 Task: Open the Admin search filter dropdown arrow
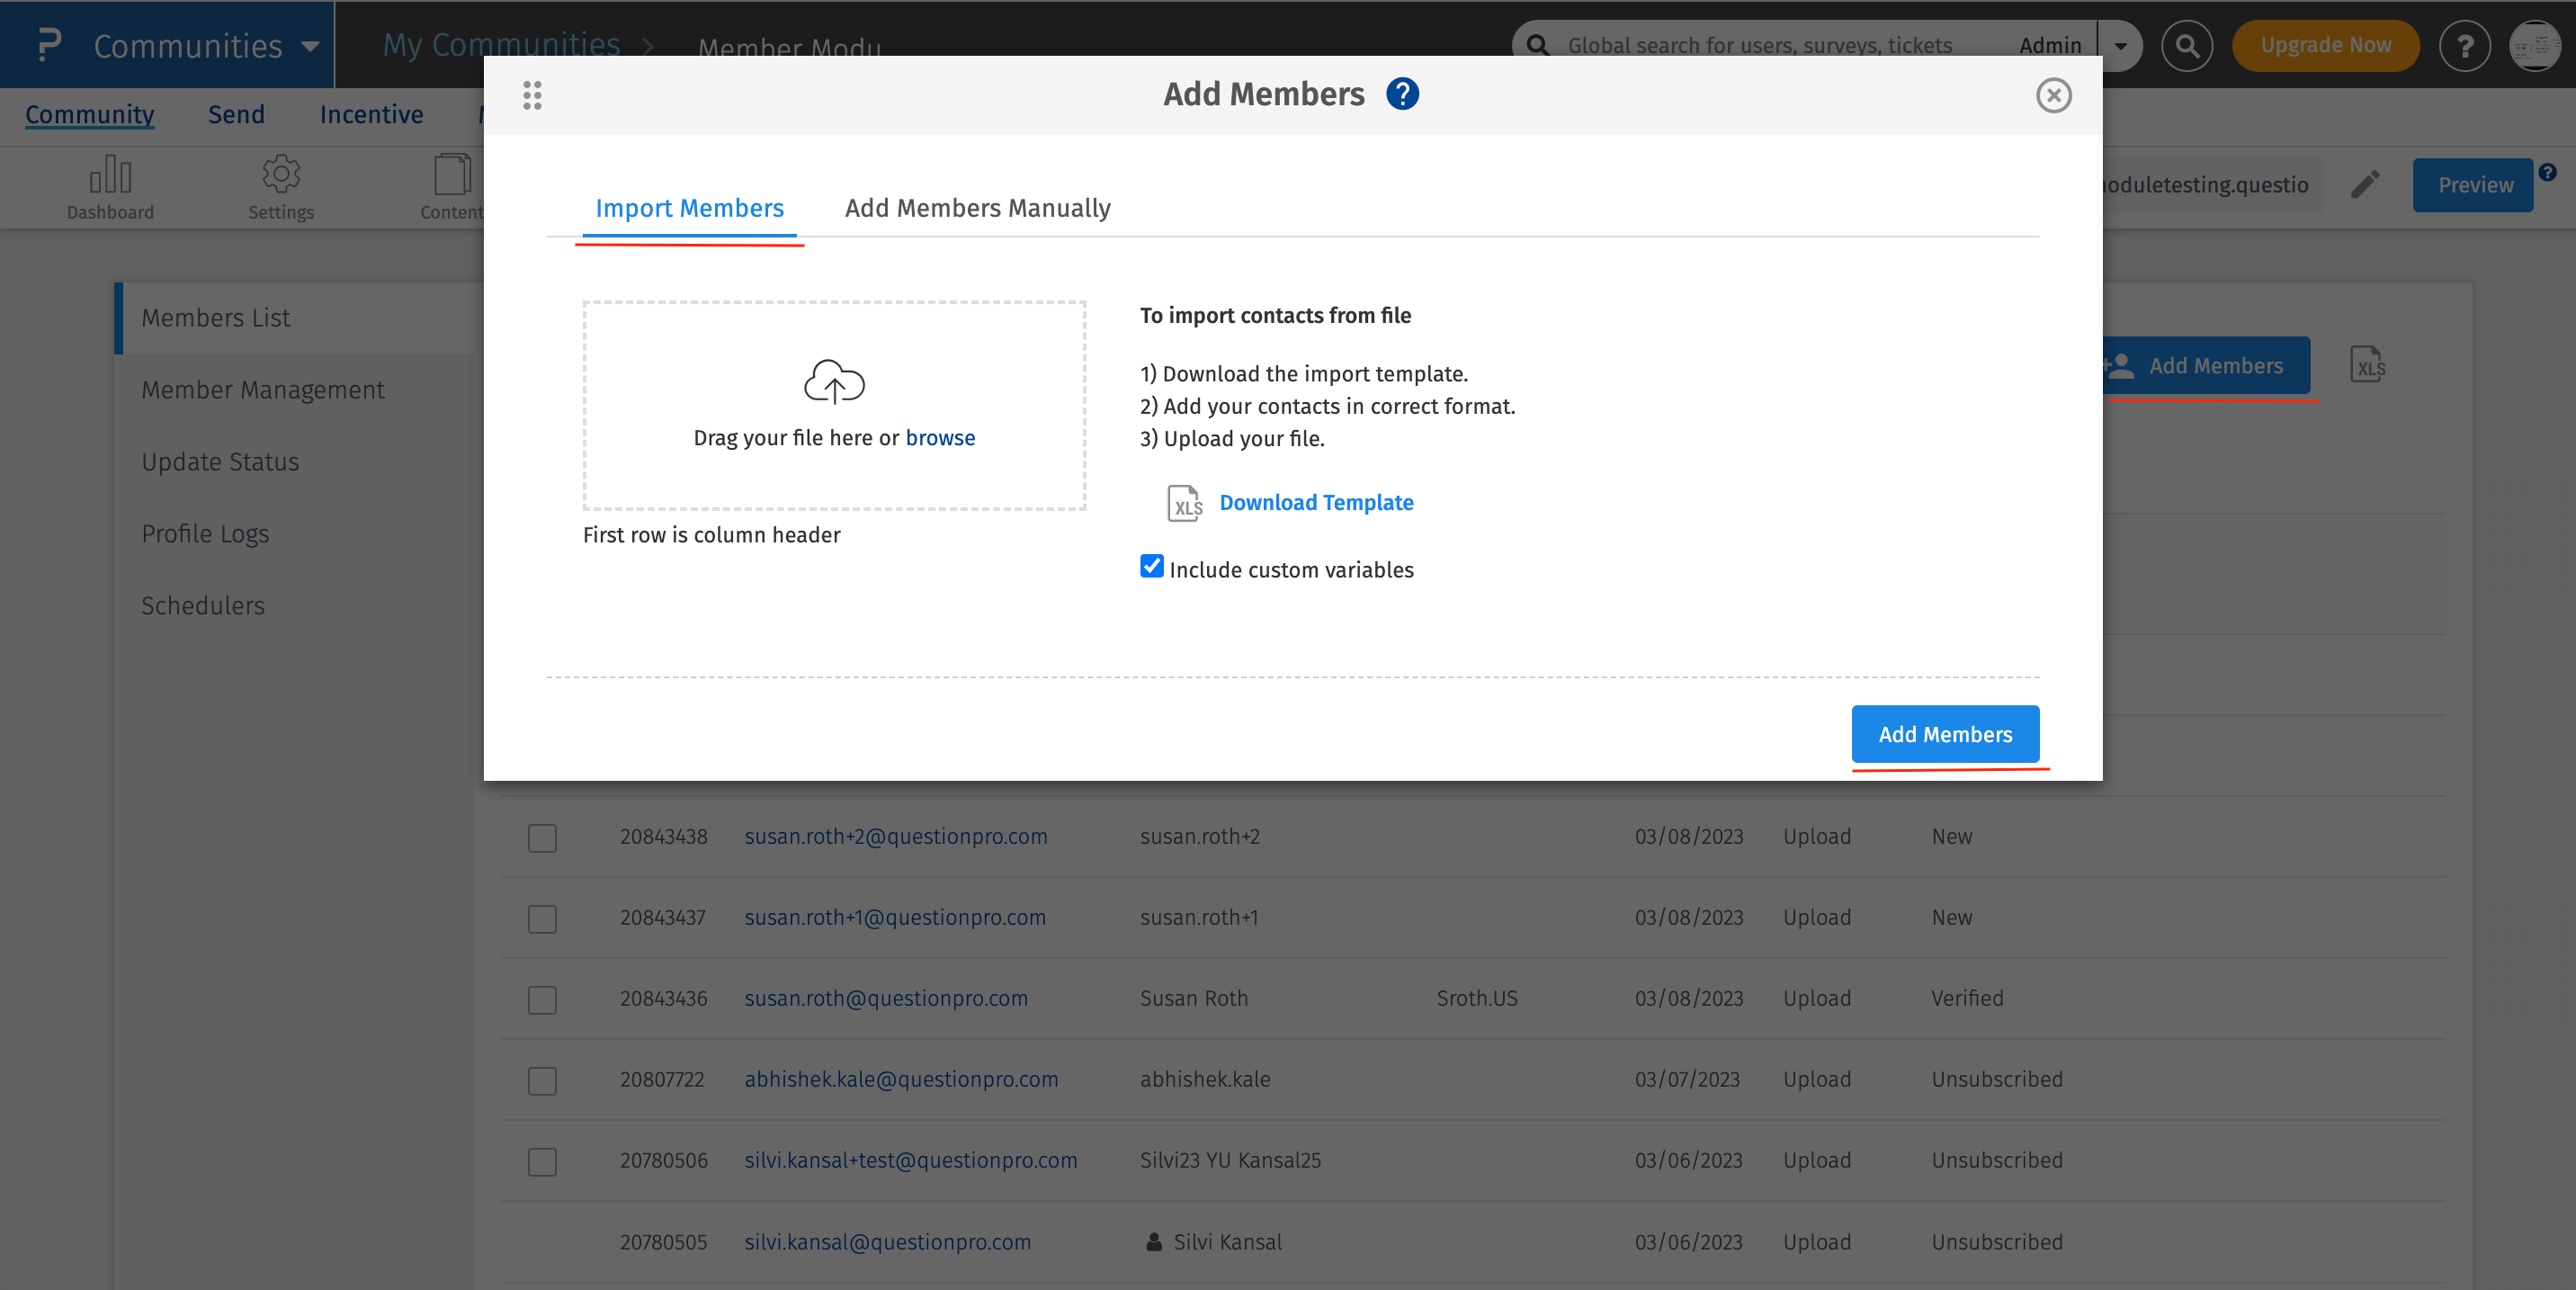click(x=2120, y=46)
